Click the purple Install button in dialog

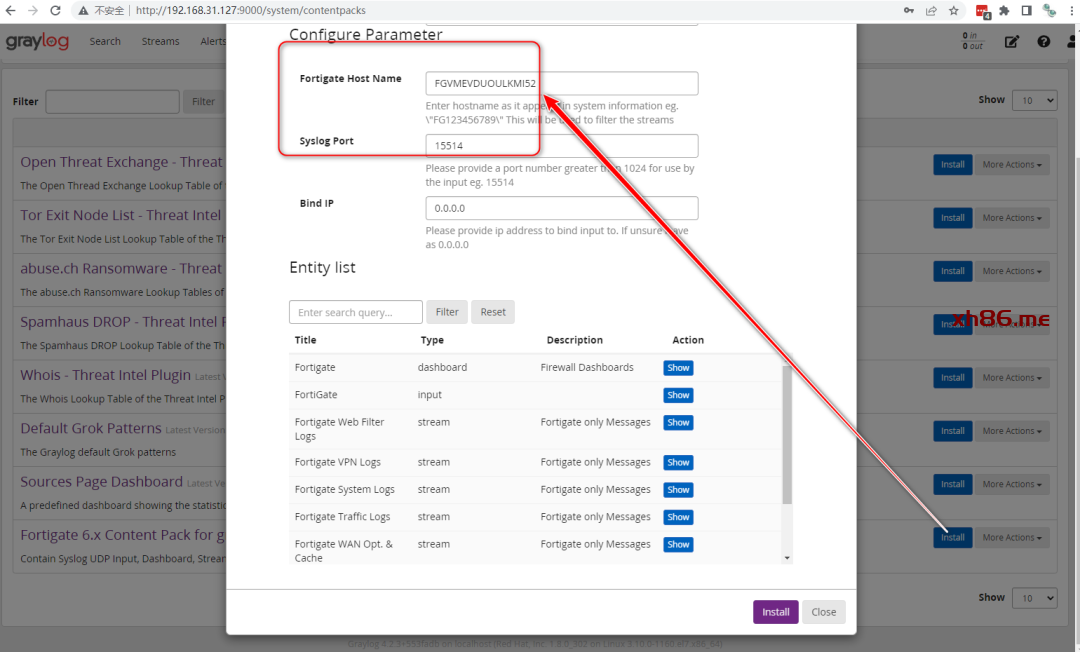point(775,612)
